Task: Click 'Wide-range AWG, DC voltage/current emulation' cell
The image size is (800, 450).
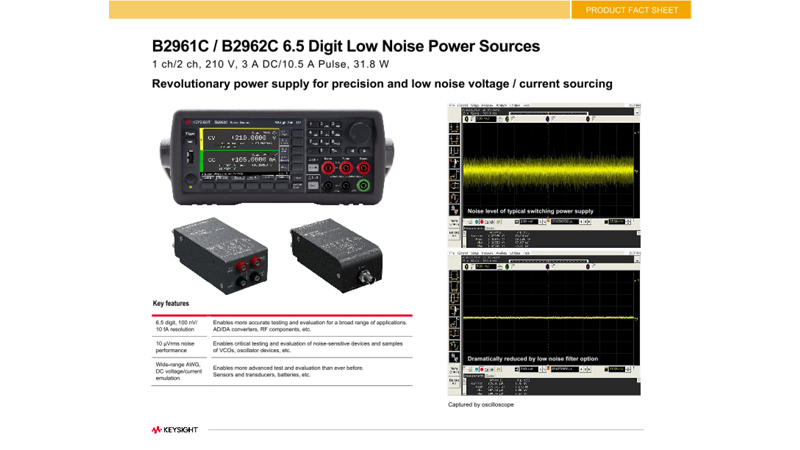Action: 179,371
